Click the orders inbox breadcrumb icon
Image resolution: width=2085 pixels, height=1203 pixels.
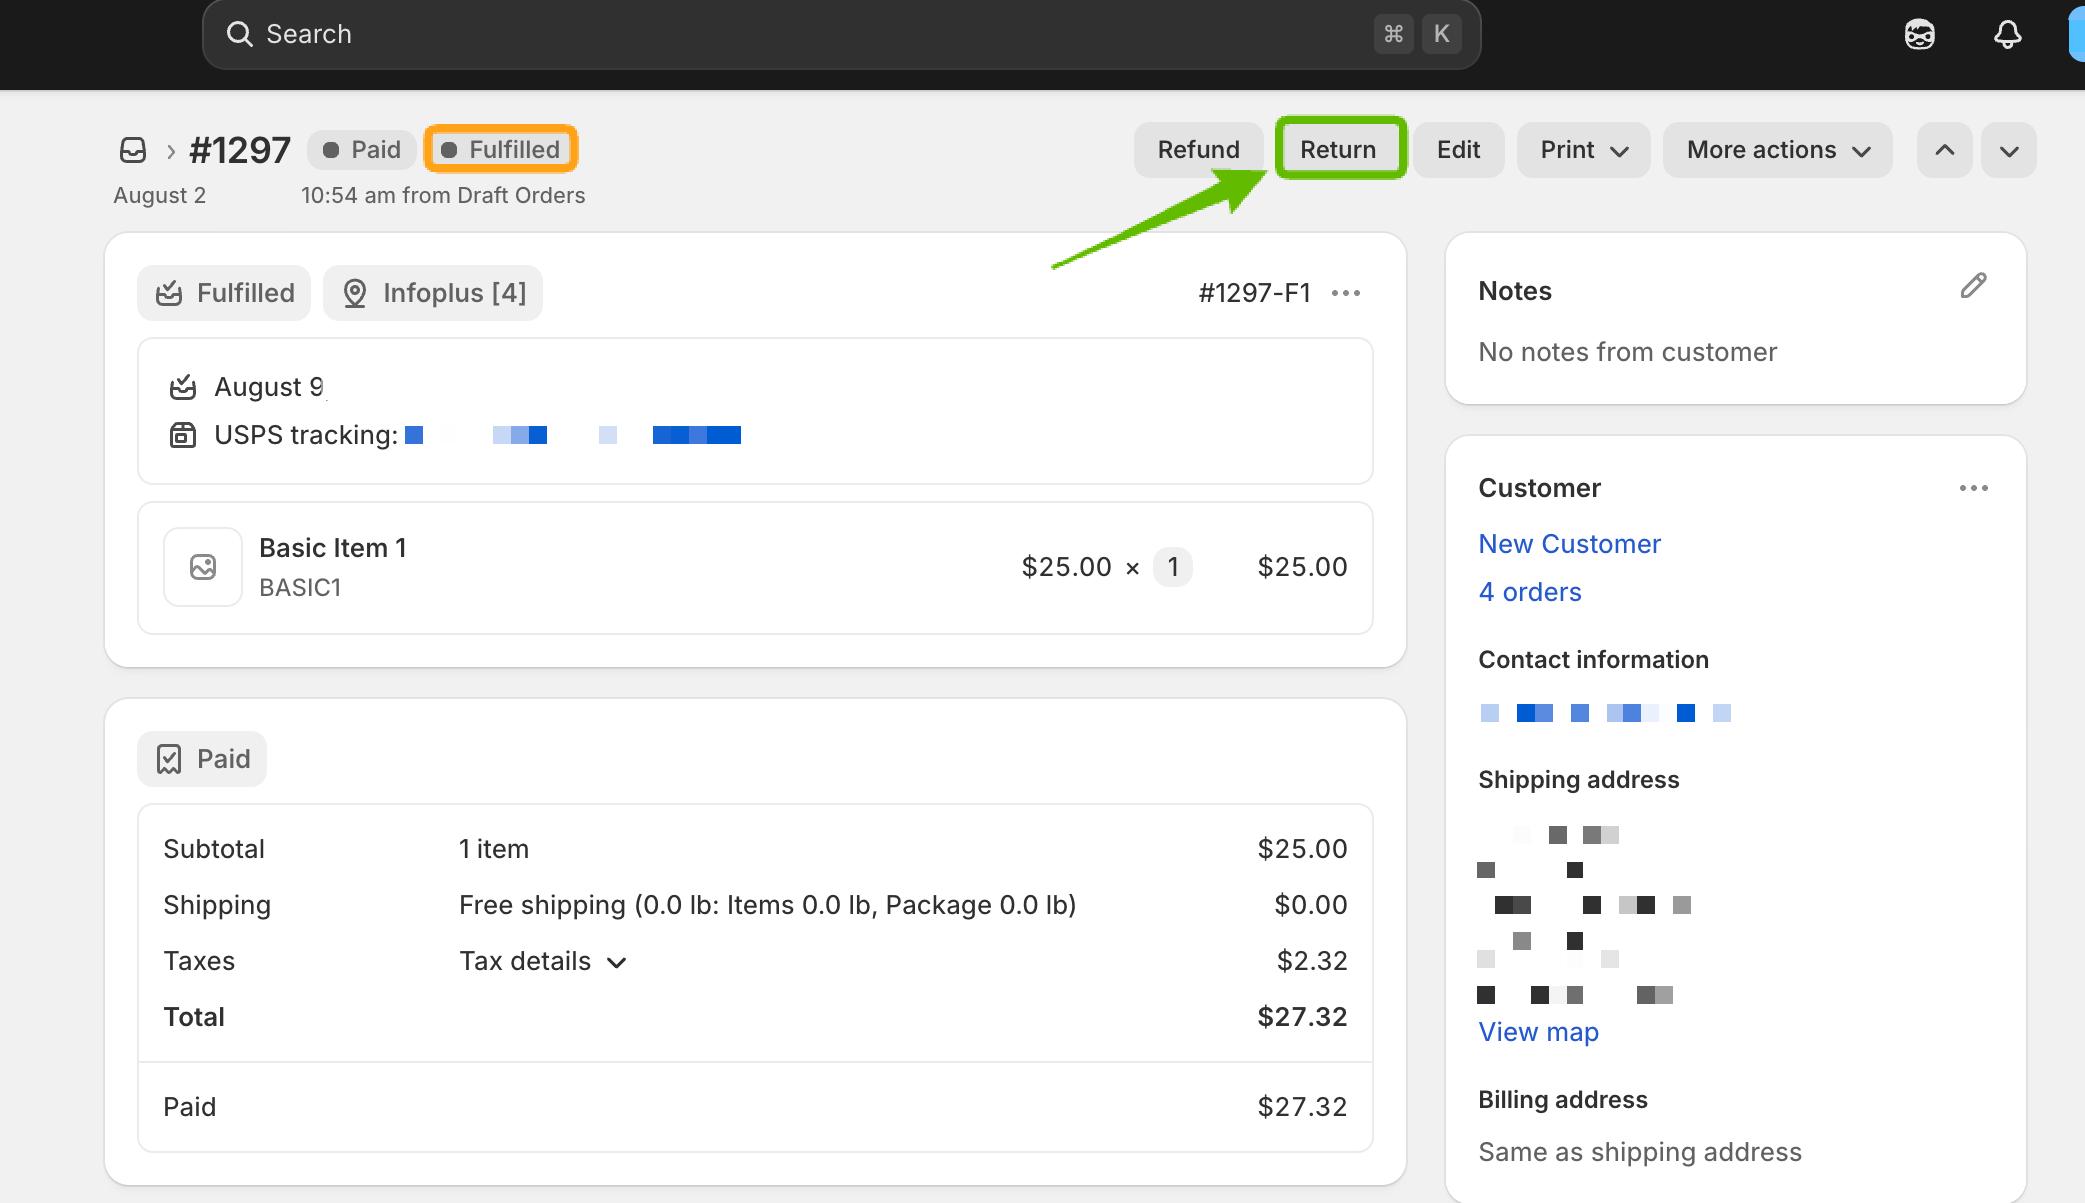133,150
